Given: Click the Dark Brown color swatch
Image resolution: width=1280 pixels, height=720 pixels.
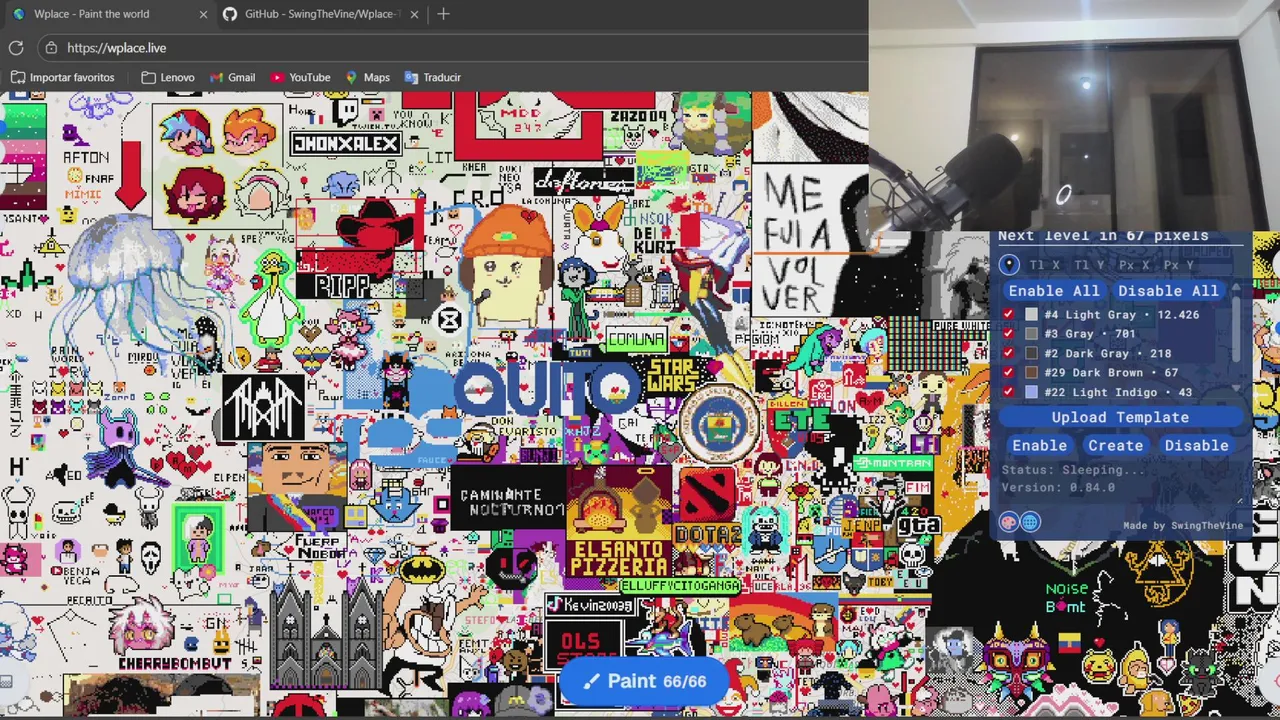Looking at the screenshot, I should coord(1031,373).
